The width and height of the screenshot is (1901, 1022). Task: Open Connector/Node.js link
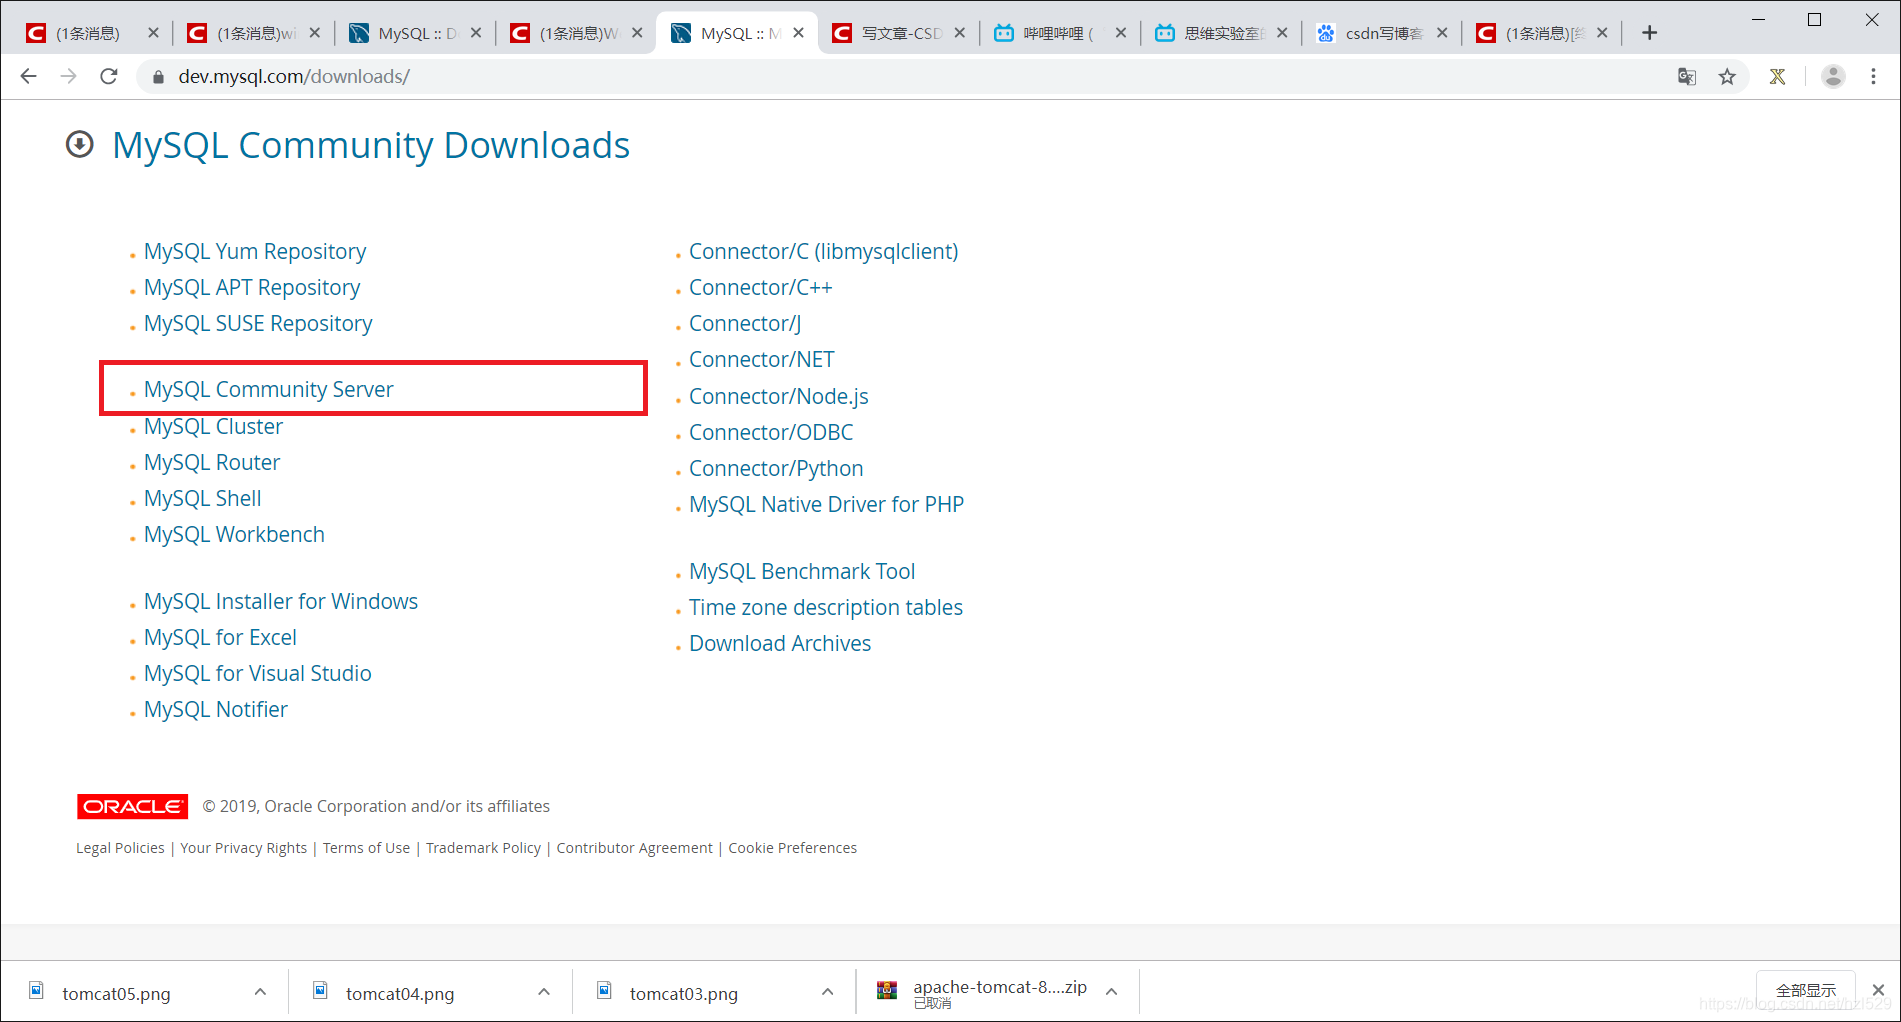coord(779,396)
